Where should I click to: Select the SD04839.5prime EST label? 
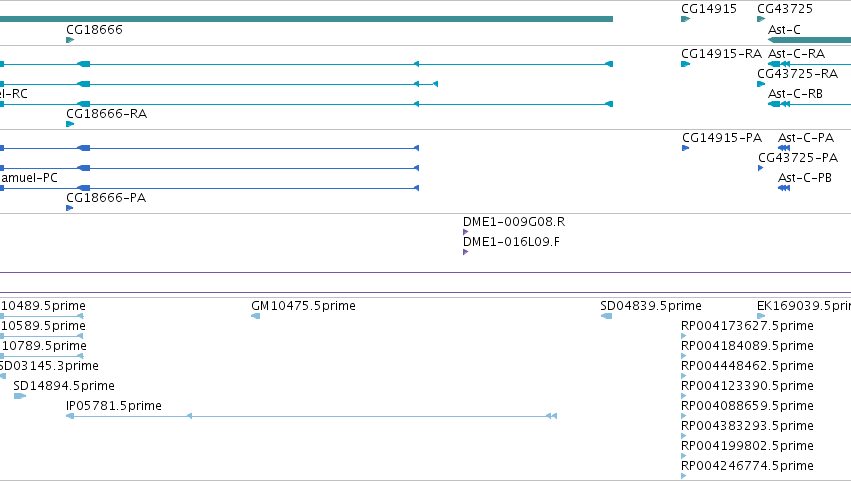point(651,306)
